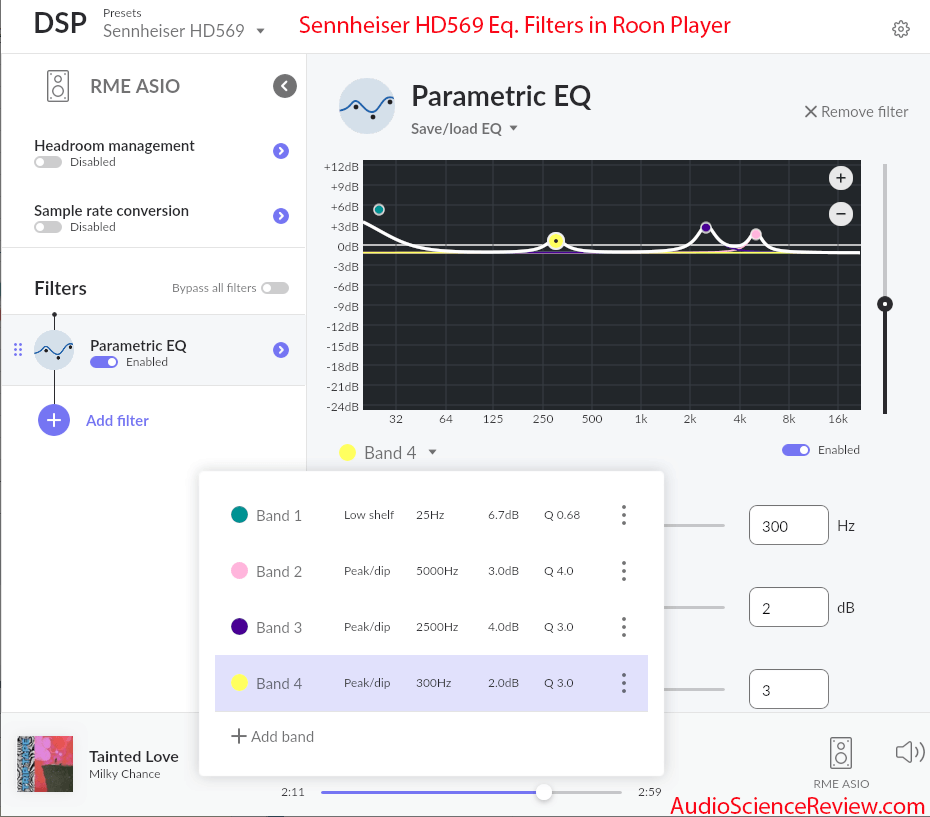The height and width of the screenshot is (817, 930).
Task: Select yellow Band 4 node on EQ graph
Action: click(x=556, y=241)
